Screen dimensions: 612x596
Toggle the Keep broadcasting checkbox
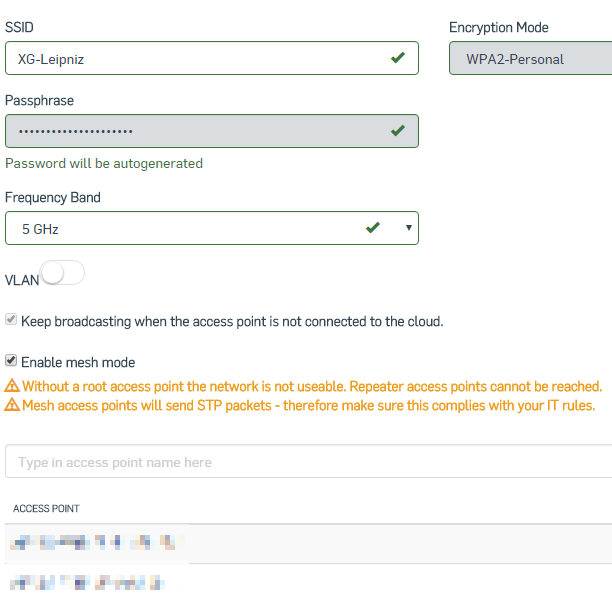(11, 319)
